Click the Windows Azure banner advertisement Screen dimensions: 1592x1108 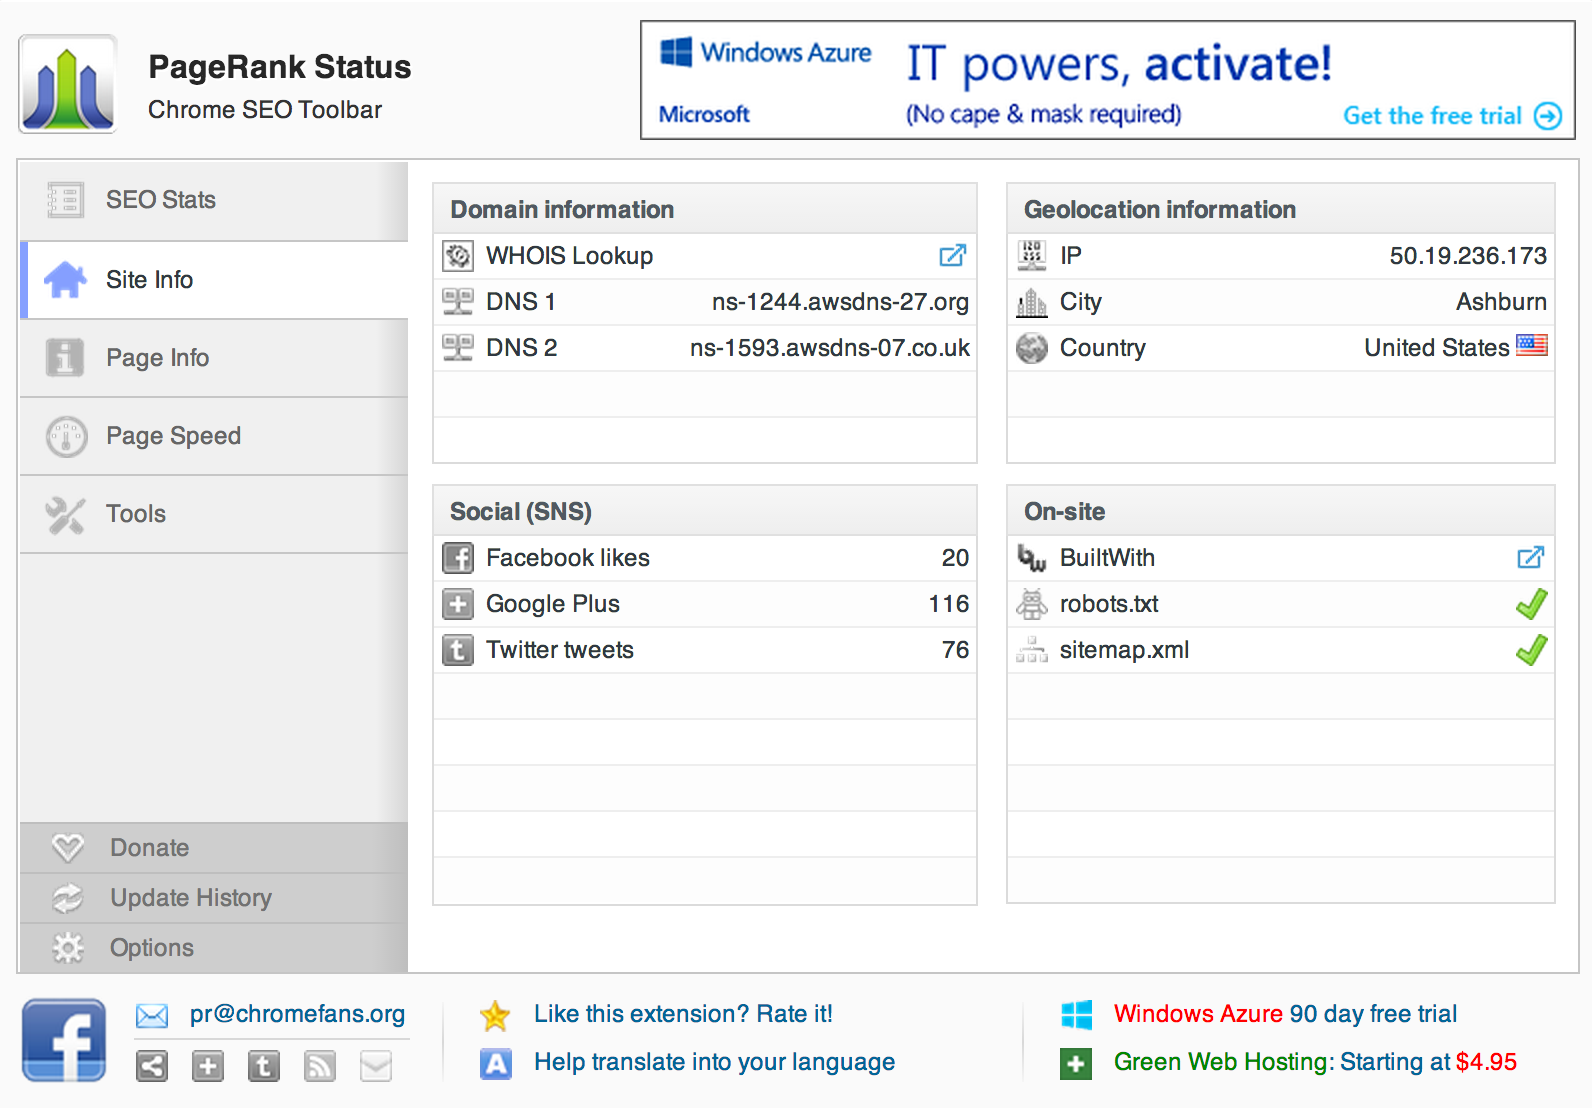1107,80
